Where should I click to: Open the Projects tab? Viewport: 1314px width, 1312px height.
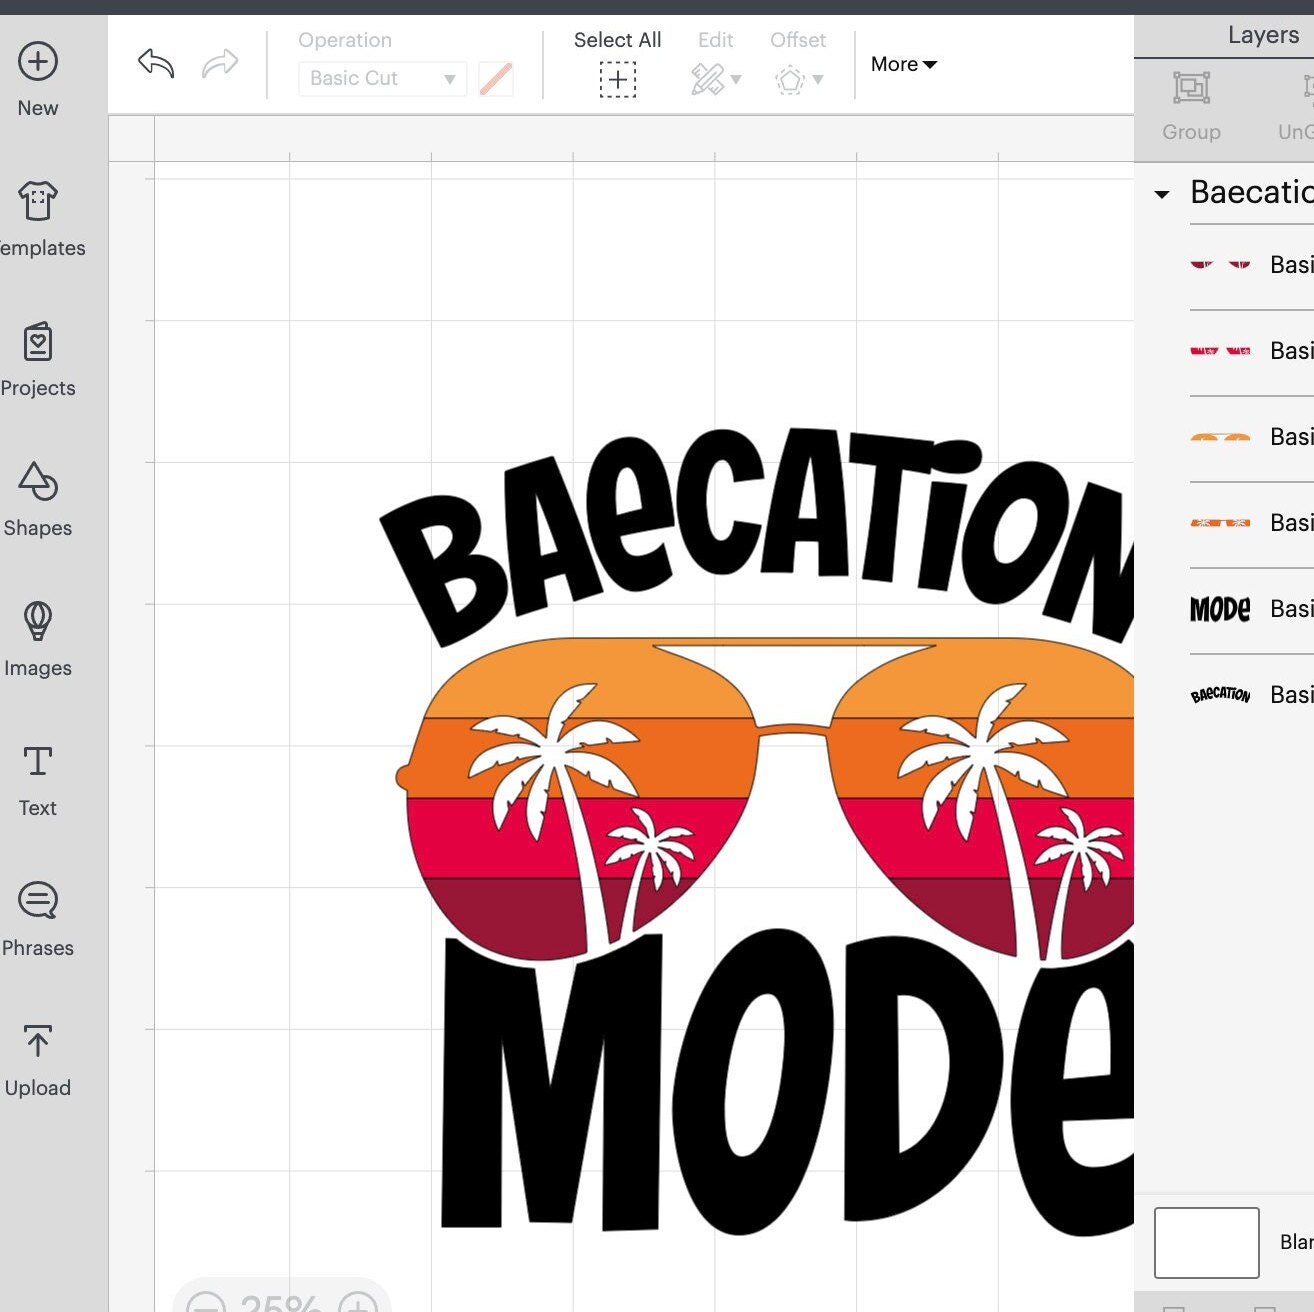point(37,358)
